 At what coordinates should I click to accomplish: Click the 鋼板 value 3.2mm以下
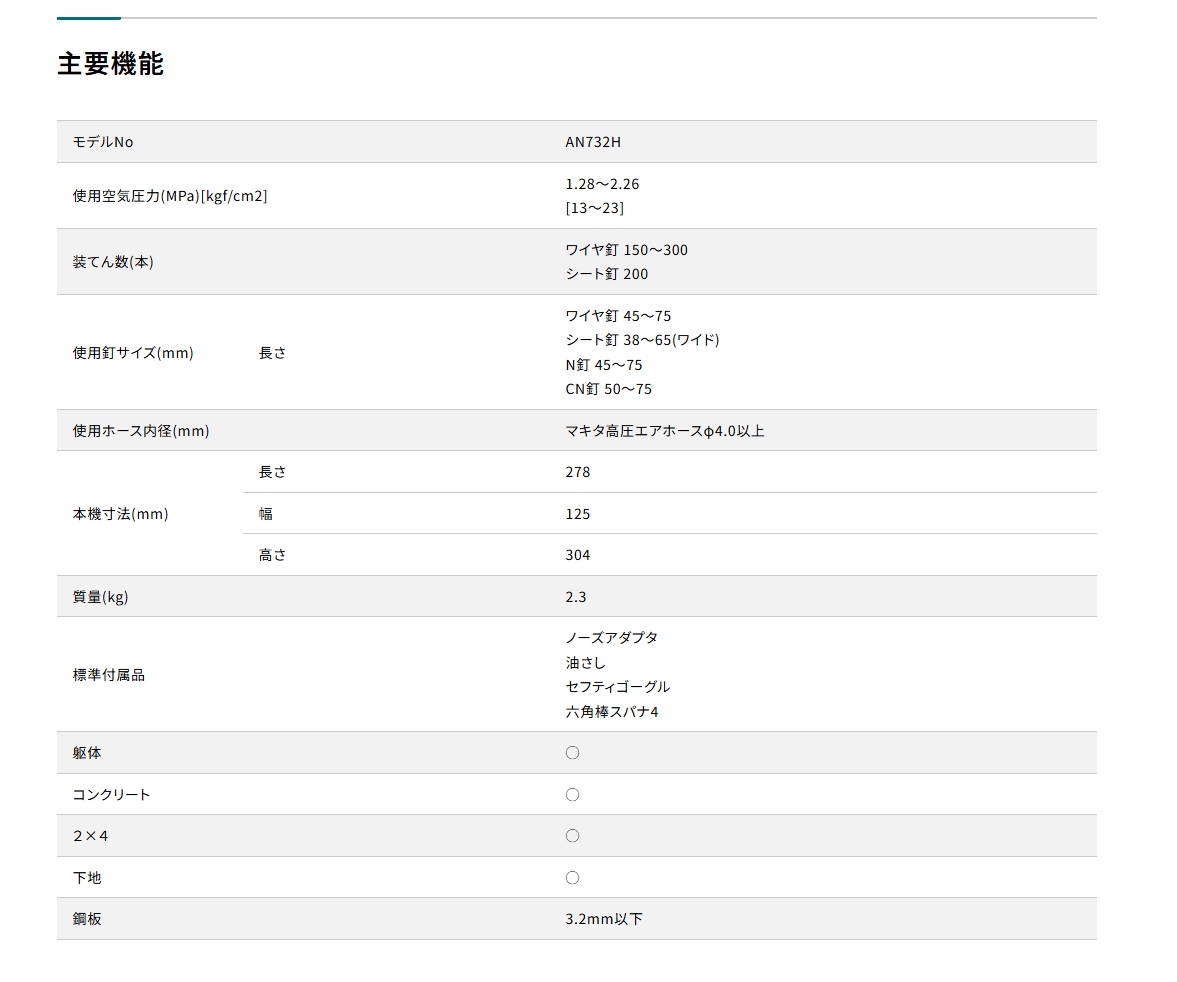(604, 919)
